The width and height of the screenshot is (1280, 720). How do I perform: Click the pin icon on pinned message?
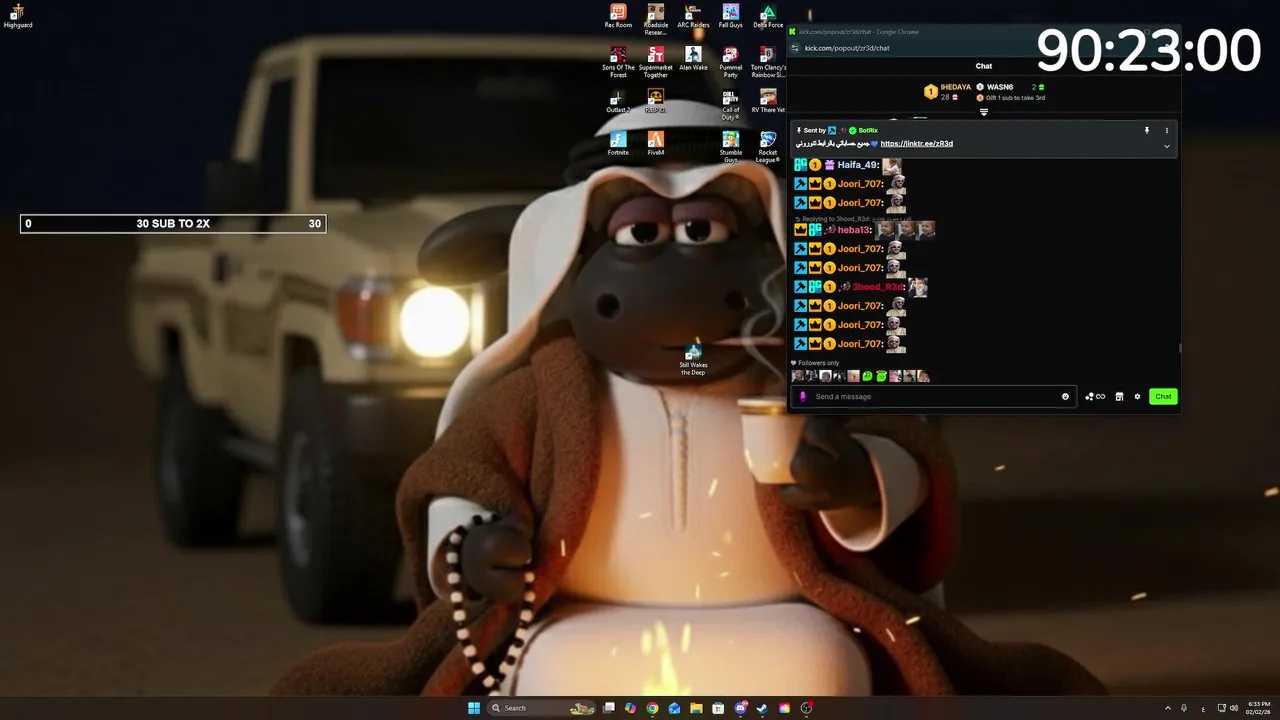pos(1147,130)
